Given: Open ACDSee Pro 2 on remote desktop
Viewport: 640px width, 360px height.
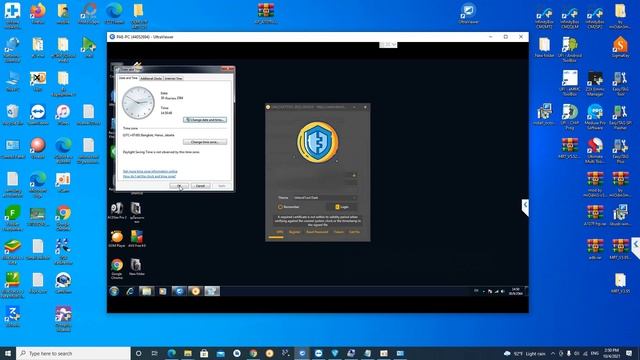Looking at the screenshot, I should pos(117,211).
